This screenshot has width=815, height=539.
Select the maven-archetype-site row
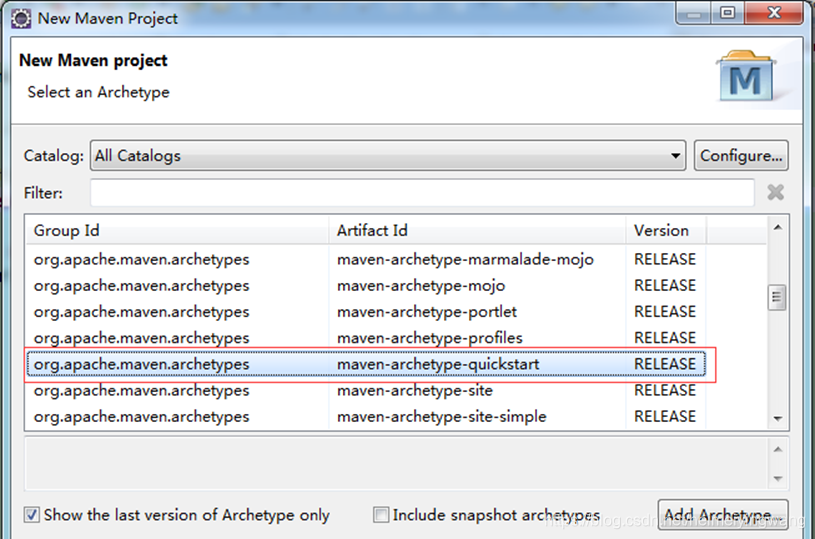tap(366, 390)
